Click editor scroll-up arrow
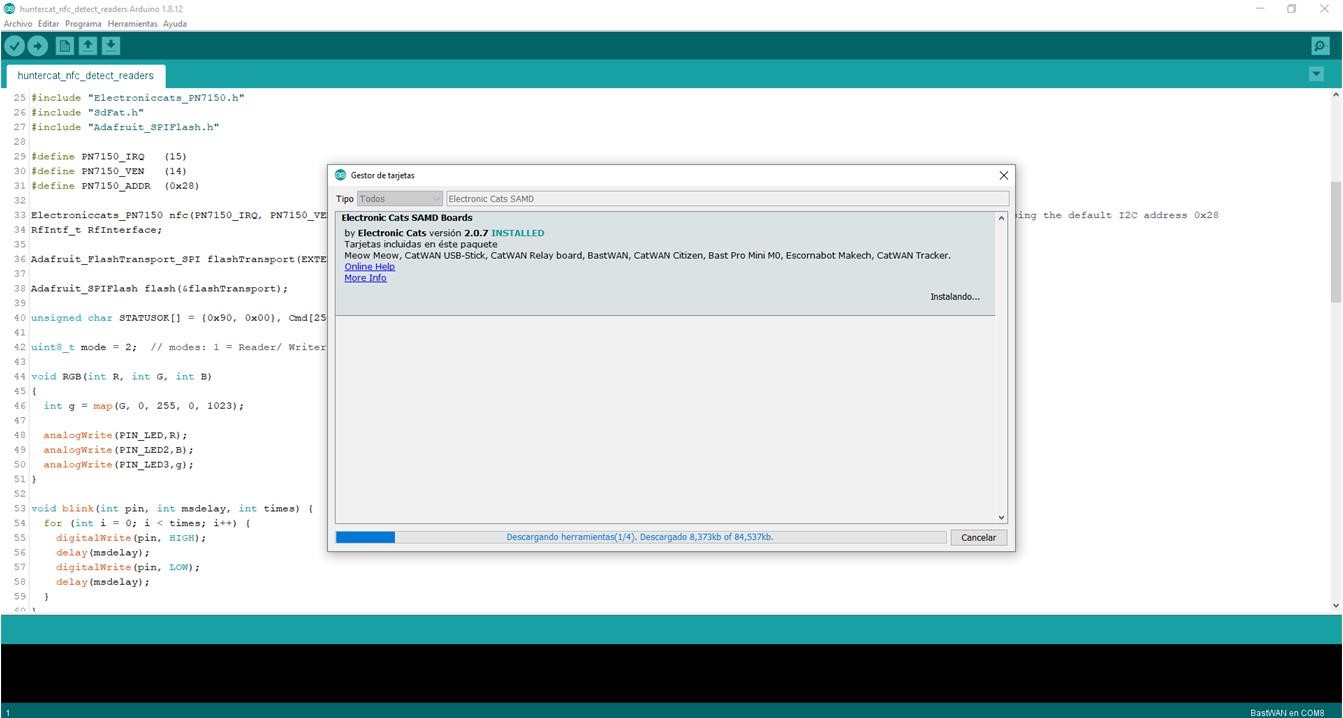 [x=1336, y=94]
